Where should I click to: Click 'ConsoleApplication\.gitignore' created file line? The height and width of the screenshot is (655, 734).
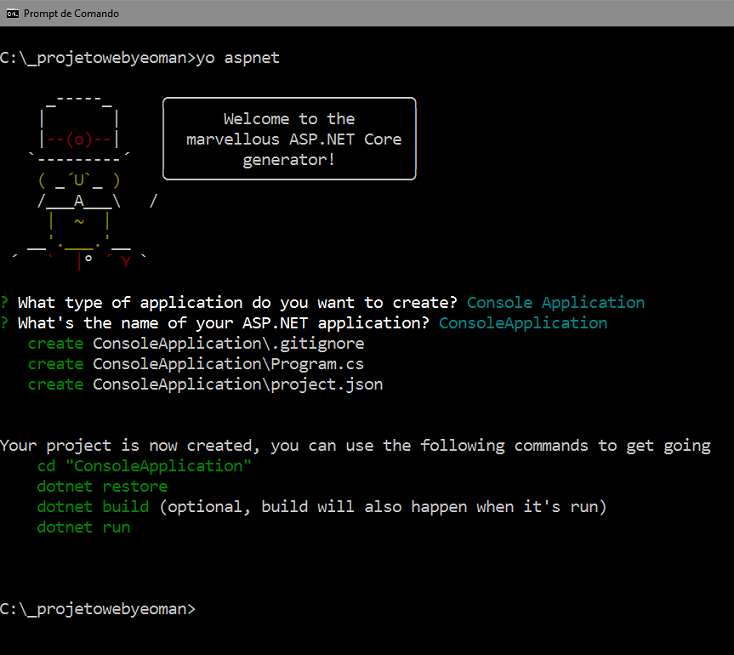228,344
